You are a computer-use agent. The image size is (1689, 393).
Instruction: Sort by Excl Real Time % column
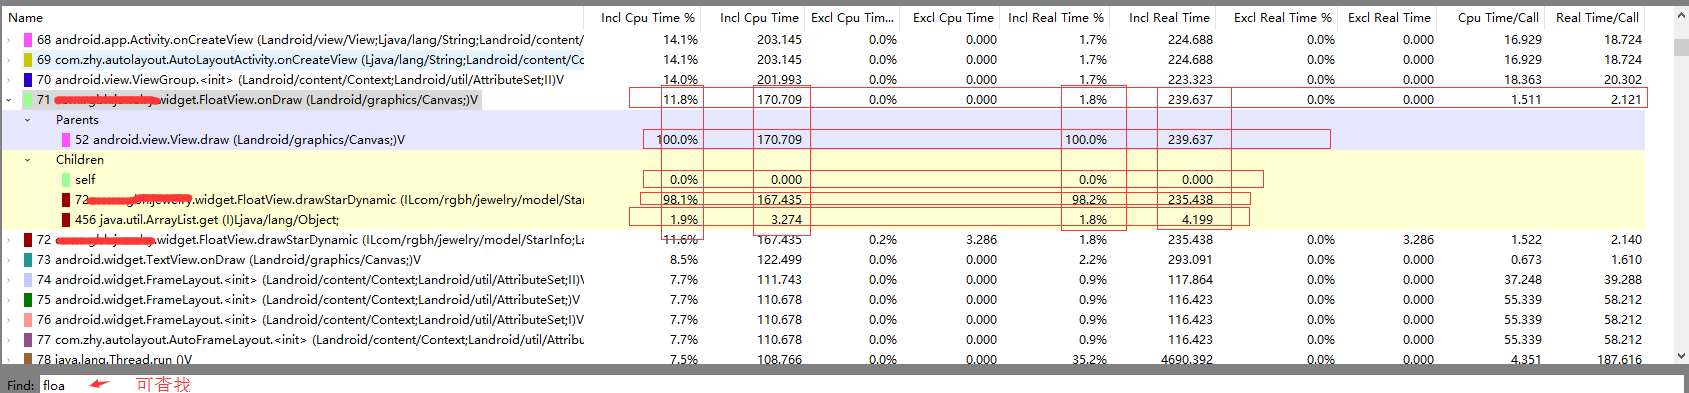click(x=1282, y=18)
